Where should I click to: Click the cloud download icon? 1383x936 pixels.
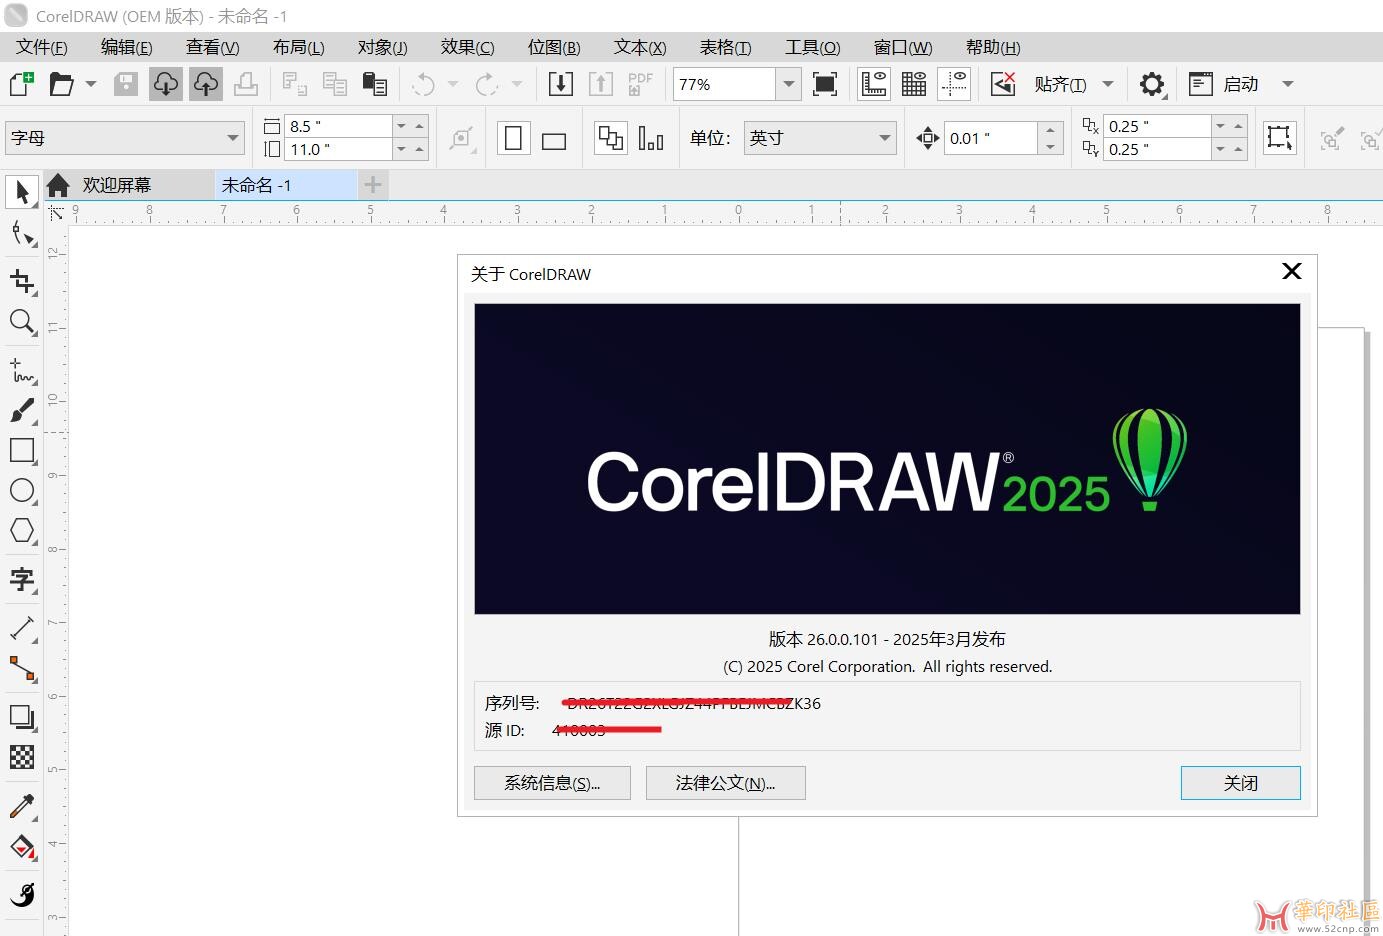(x=166, y=84)
